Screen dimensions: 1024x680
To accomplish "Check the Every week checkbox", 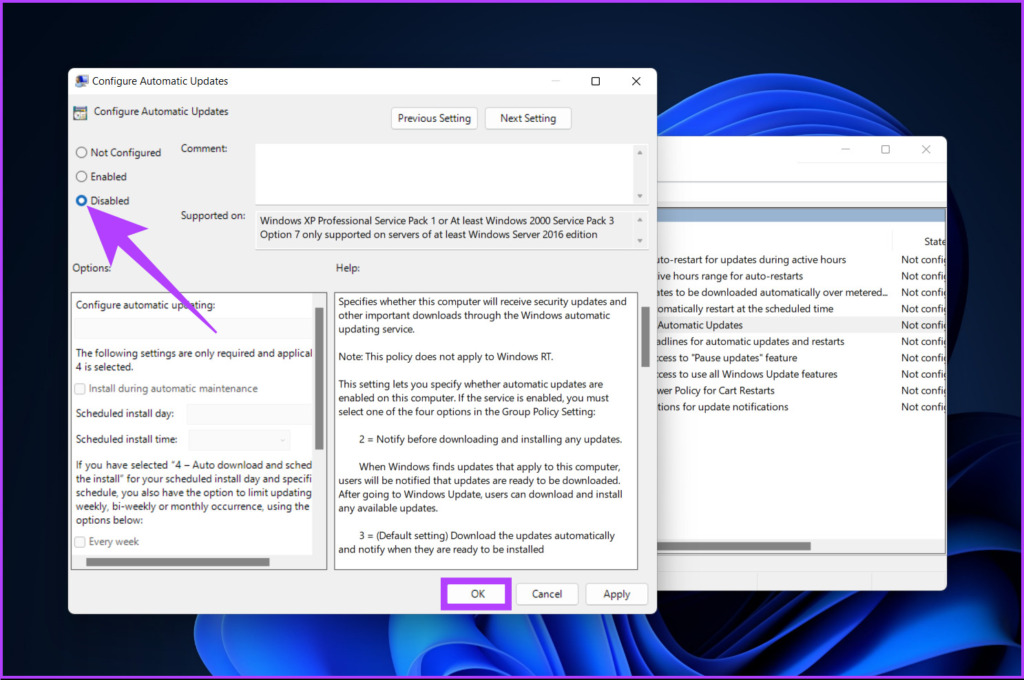I will point(80,542).
